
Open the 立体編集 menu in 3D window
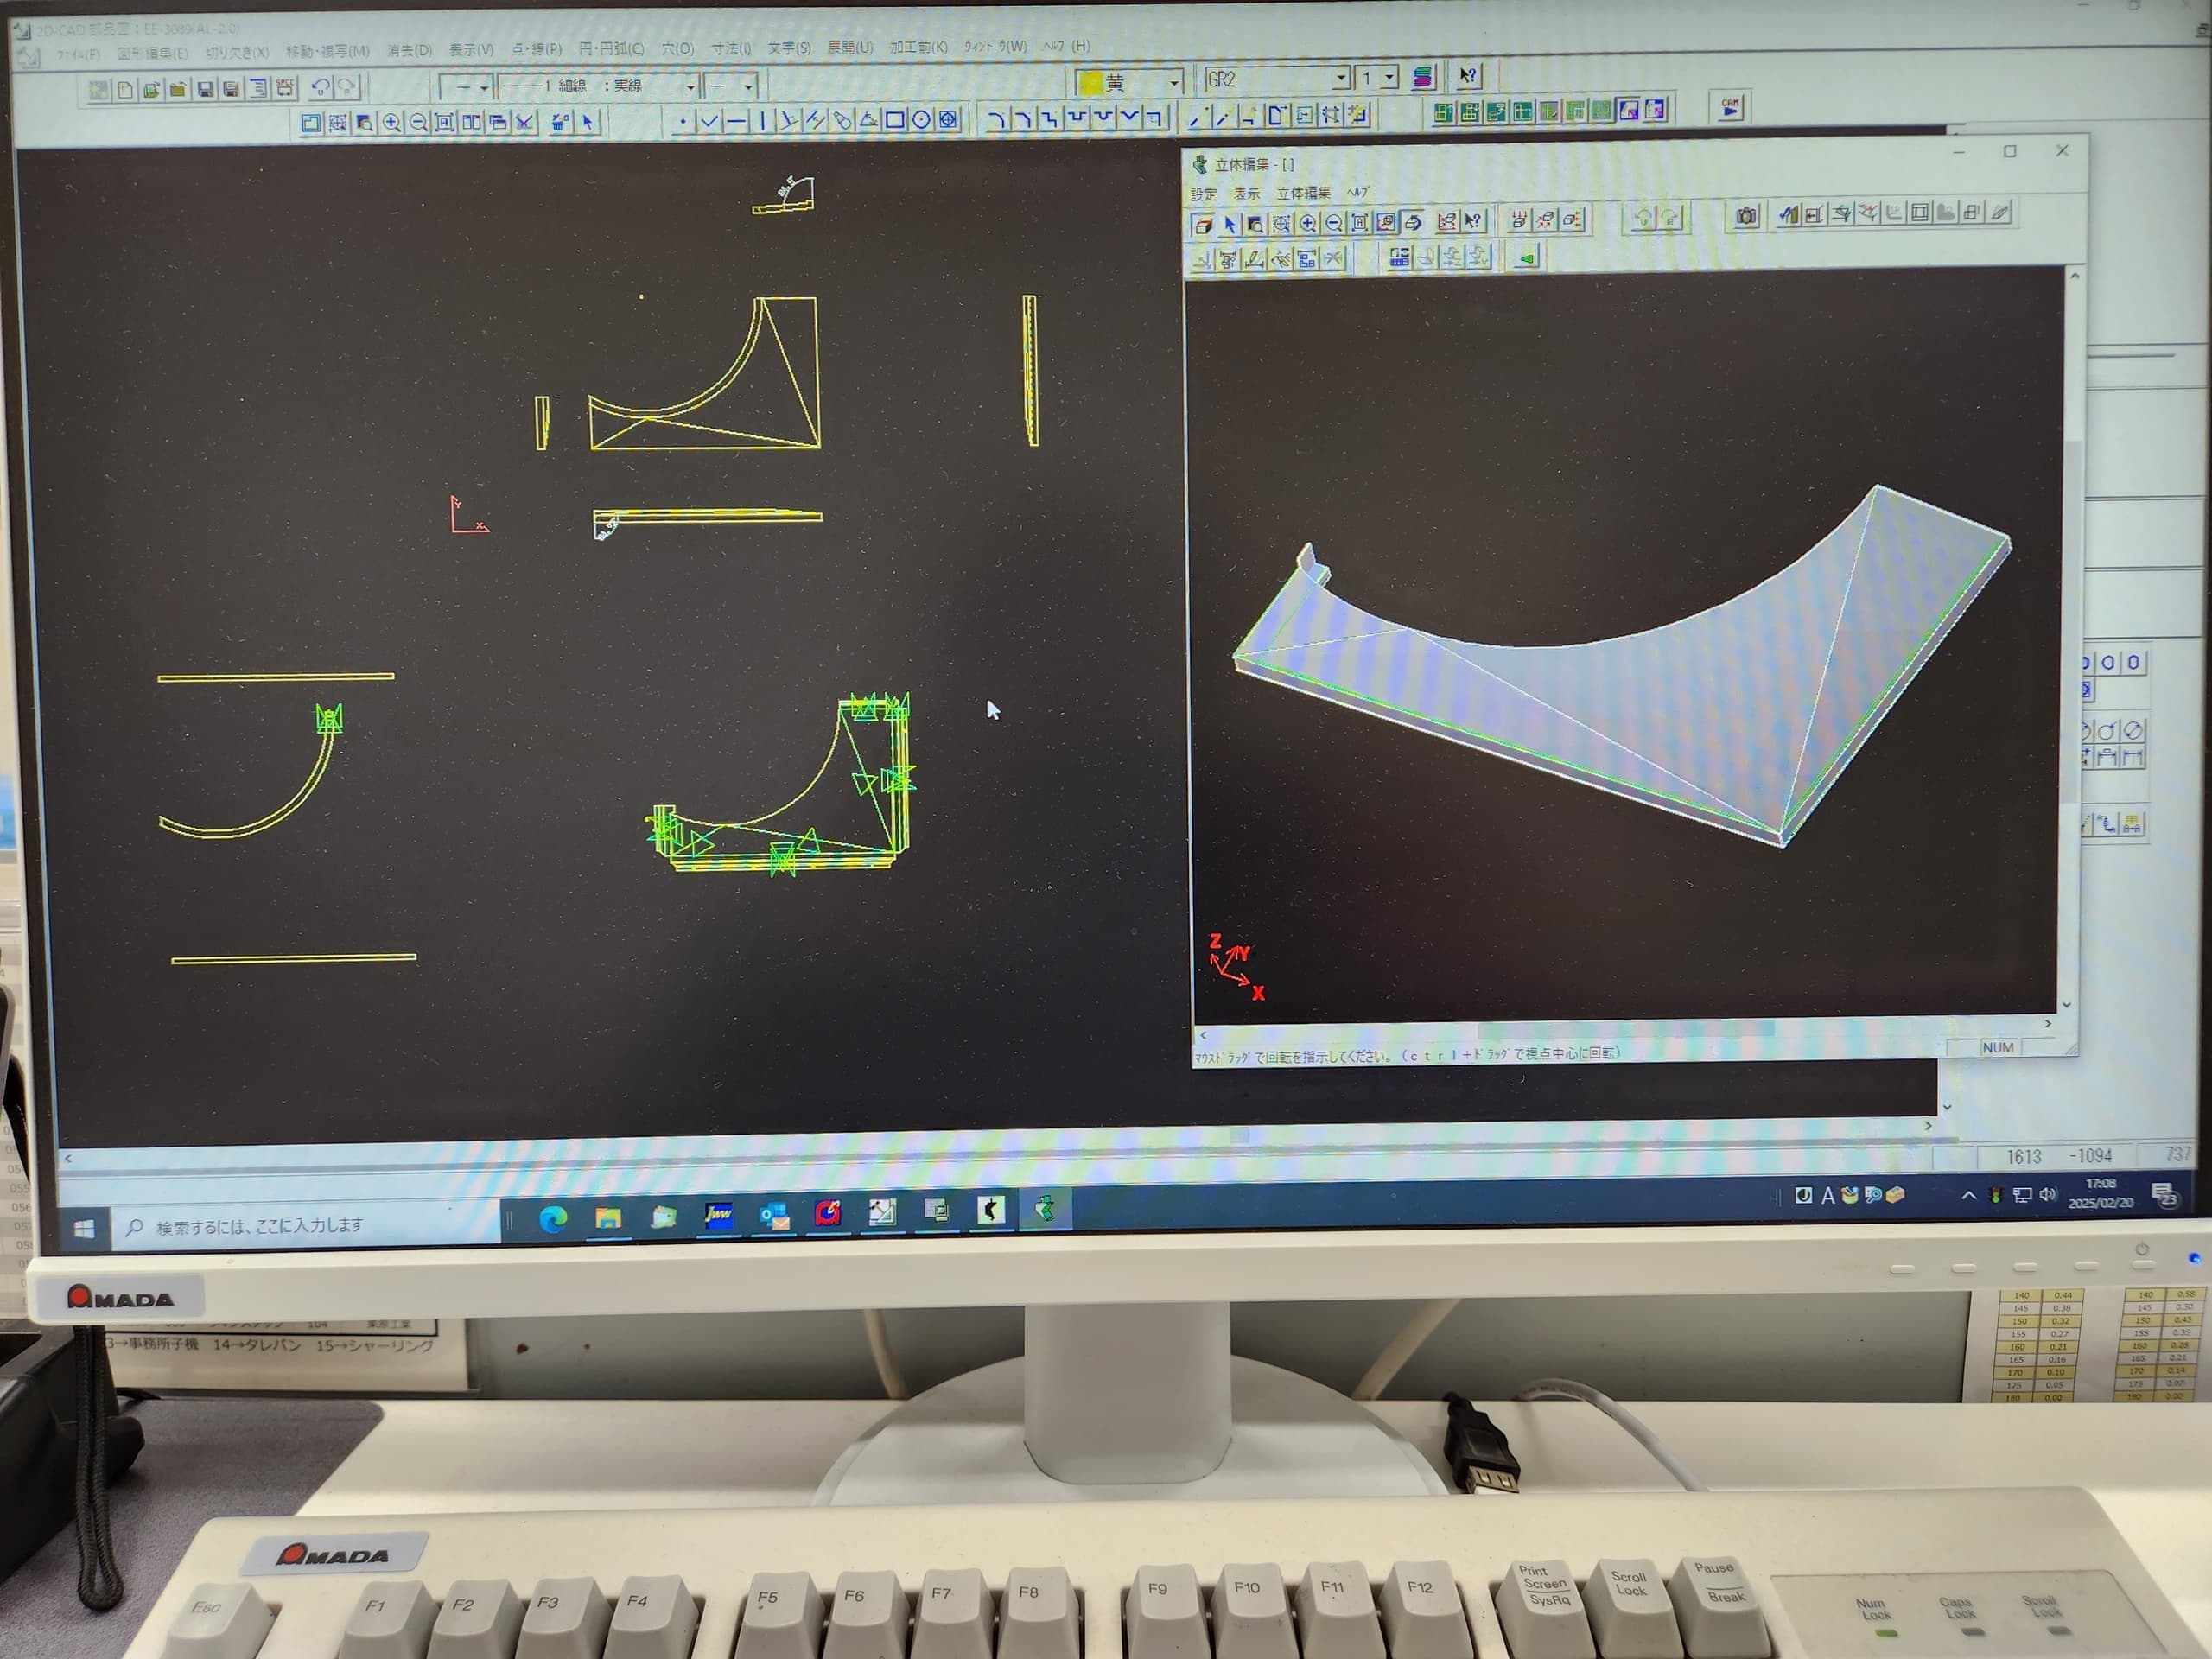click(1303, 193)
